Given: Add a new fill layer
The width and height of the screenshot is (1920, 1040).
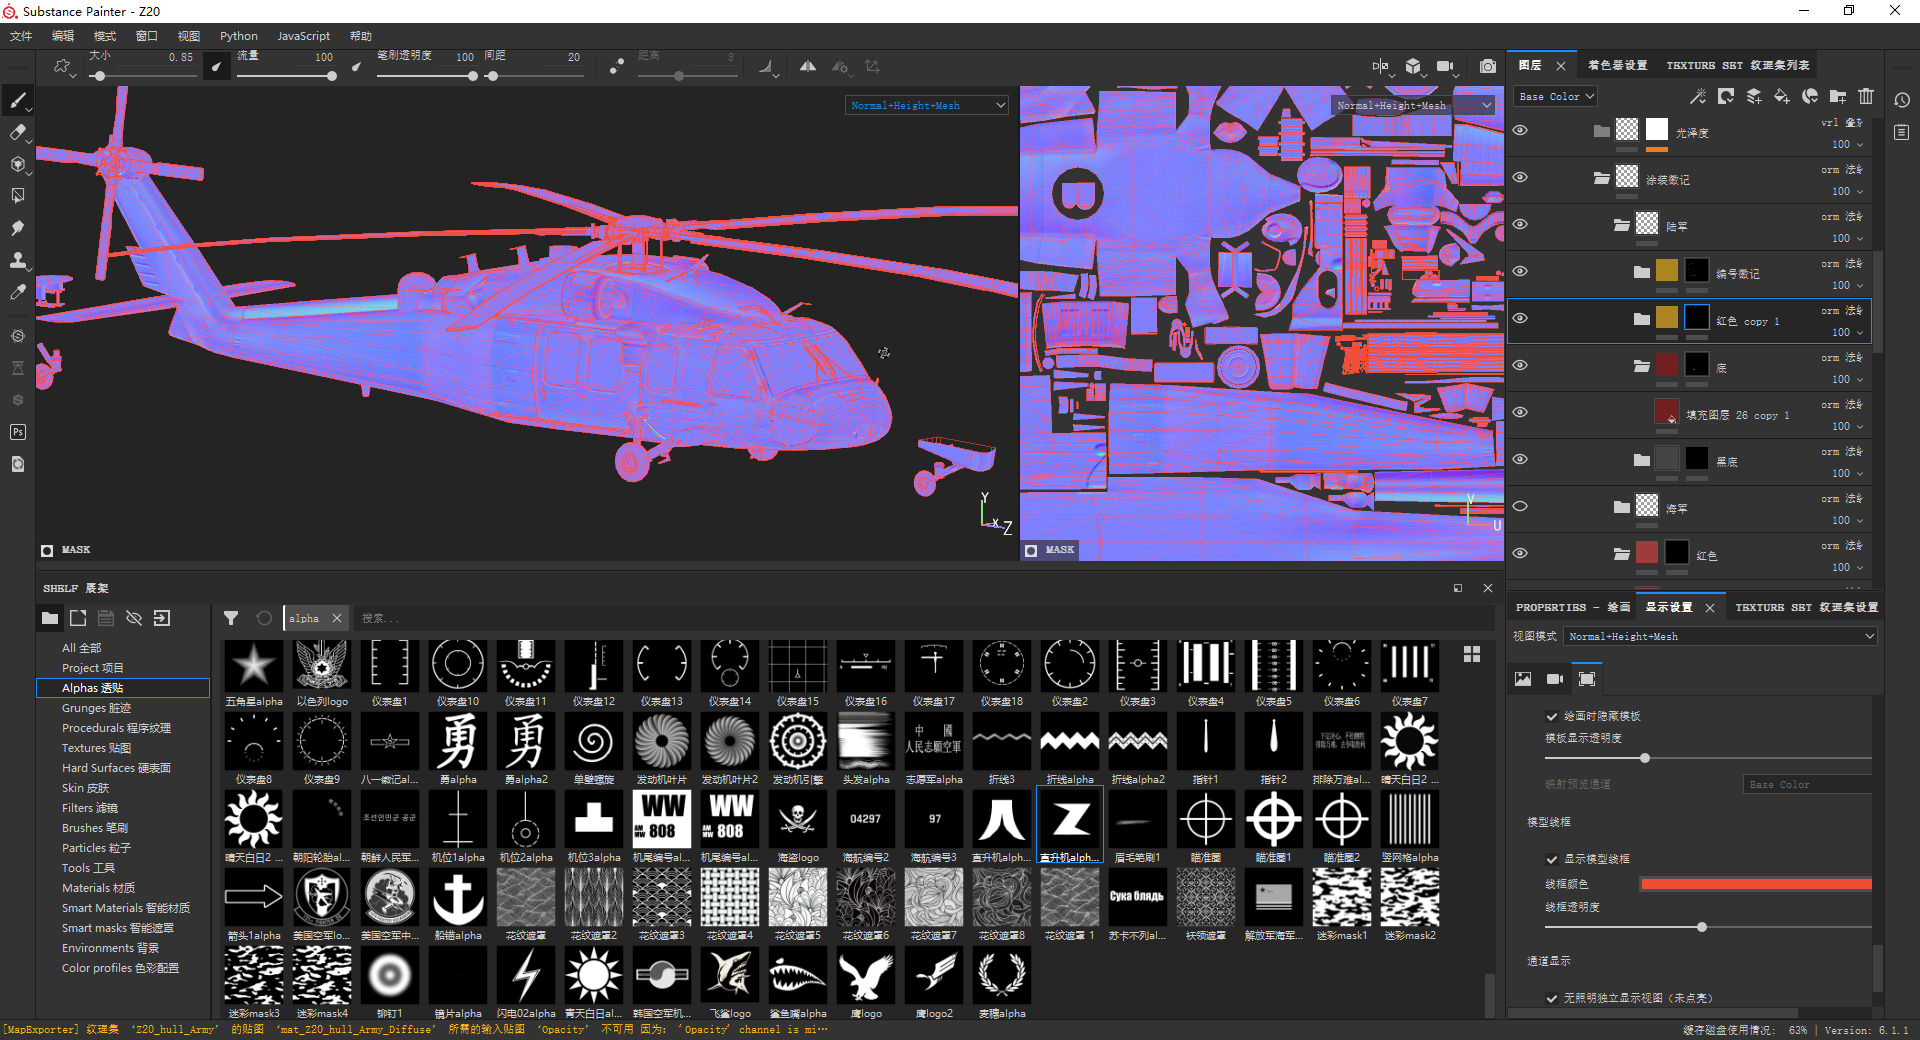Looking at the screenshot, I should click(x=1782, y=96).
